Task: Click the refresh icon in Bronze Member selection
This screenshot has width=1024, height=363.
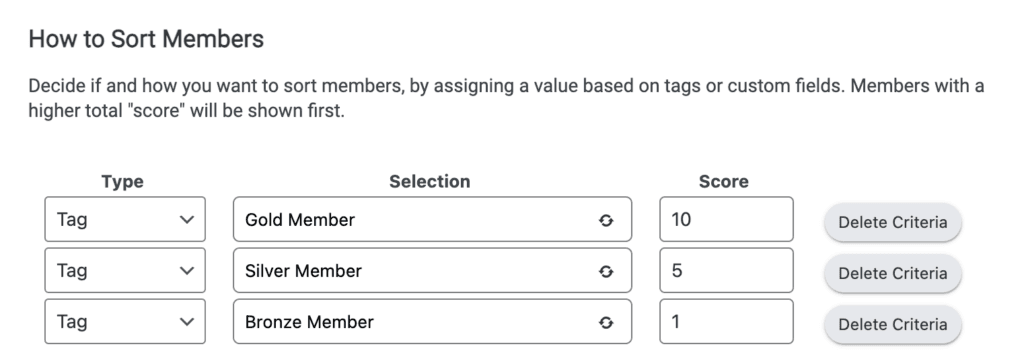Action: pyautogui.click(x=606, y=322)
